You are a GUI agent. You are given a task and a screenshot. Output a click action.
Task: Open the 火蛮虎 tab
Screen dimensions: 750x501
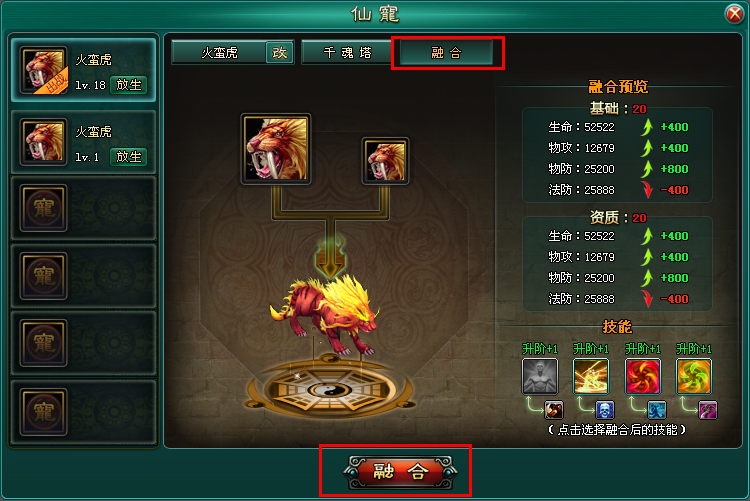click(219, 53)
